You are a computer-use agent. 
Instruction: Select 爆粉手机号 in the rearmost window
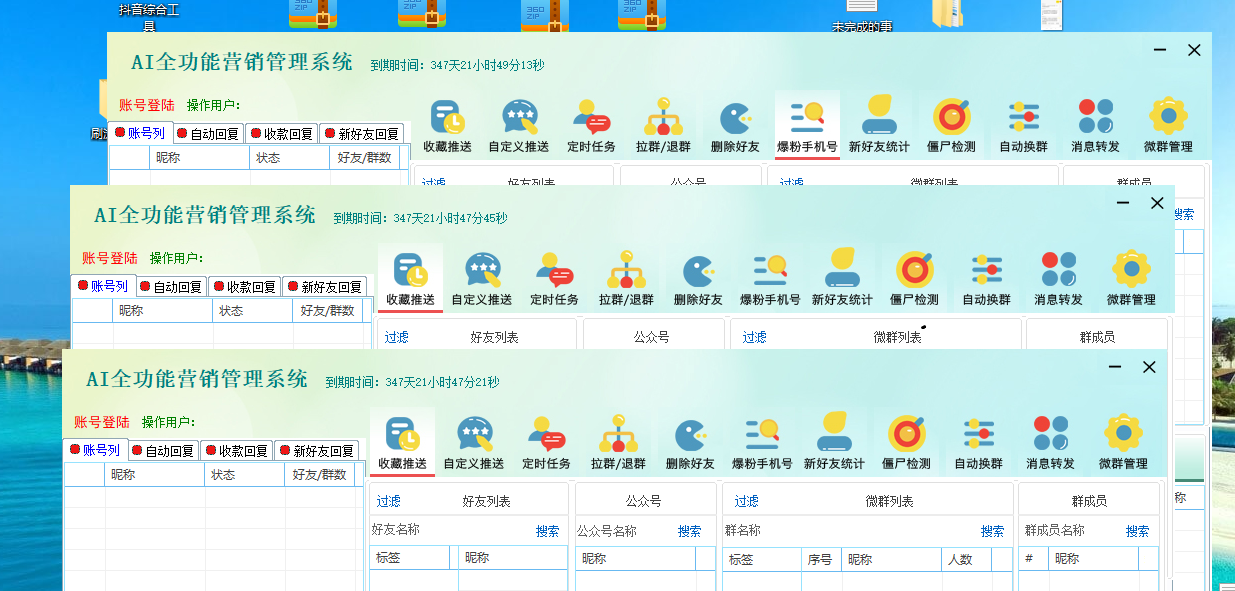807,125
